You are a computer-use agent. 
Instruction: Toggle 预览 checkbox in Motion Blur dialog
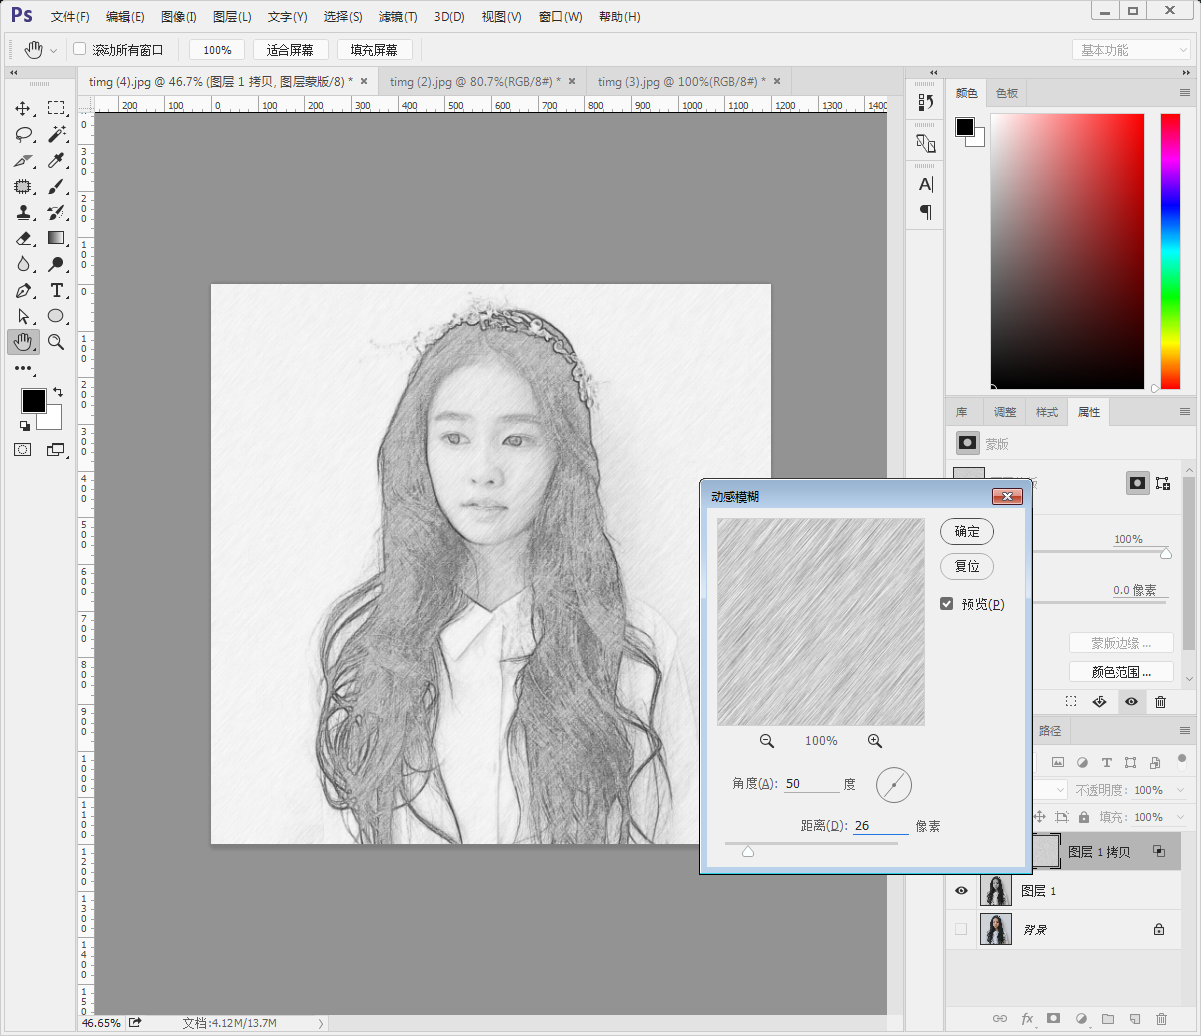coord(947,604)
